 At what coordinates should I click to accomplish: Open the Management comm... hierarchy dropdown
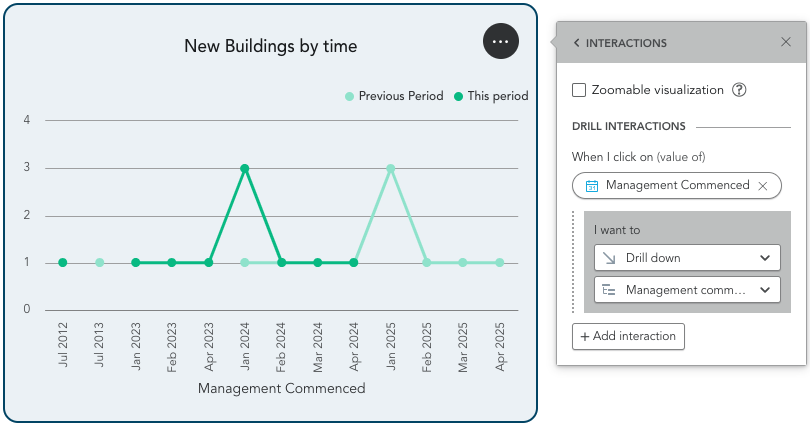click(687, 290)
